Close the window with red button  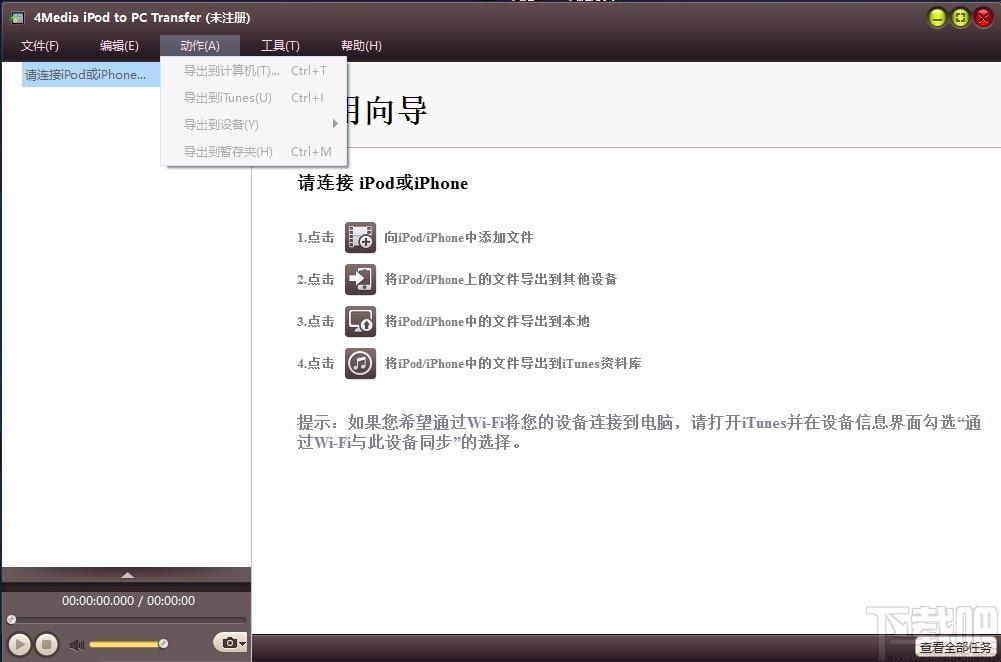coord(983,18)
